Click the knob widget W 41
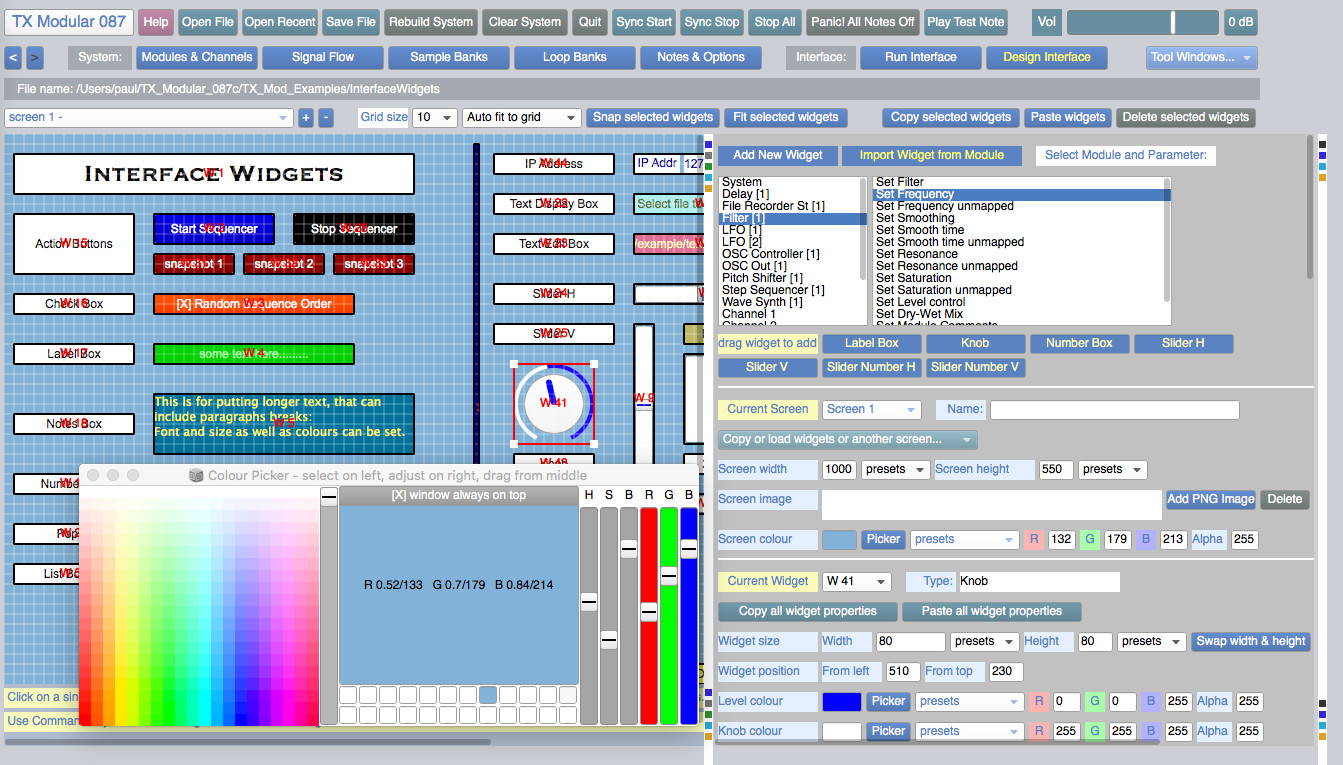 [x=553, y=402]
